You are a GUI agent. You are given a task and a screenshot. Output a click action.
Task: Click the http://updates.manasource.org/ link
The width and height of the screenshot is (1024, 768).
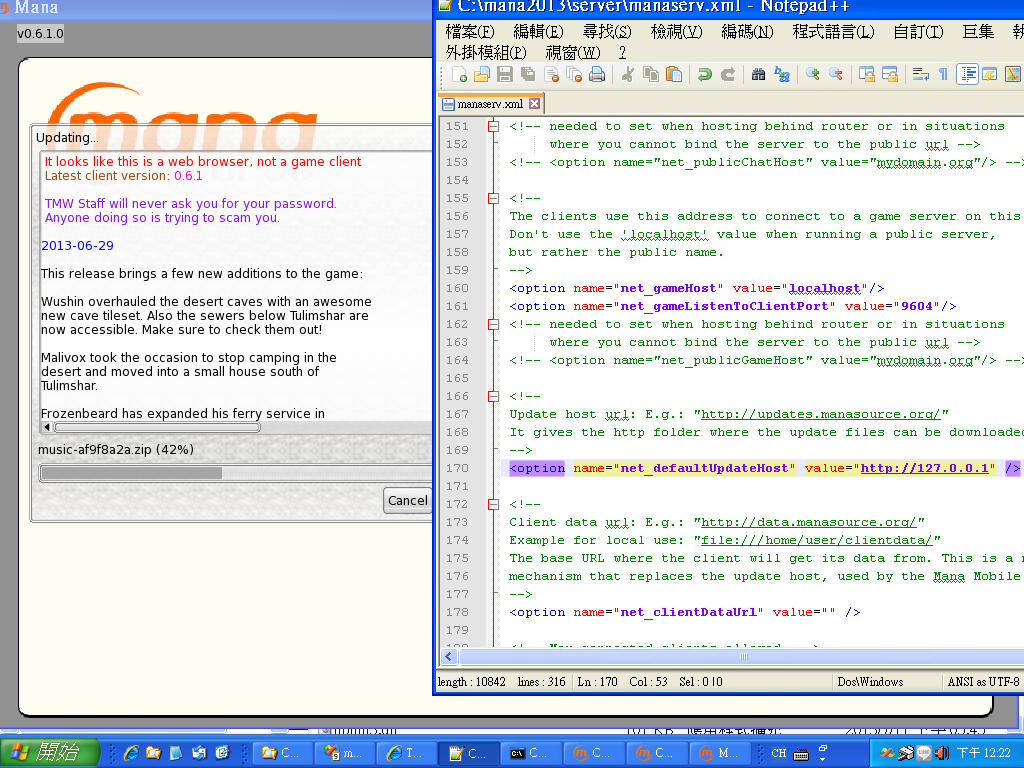tap(820, 414)
